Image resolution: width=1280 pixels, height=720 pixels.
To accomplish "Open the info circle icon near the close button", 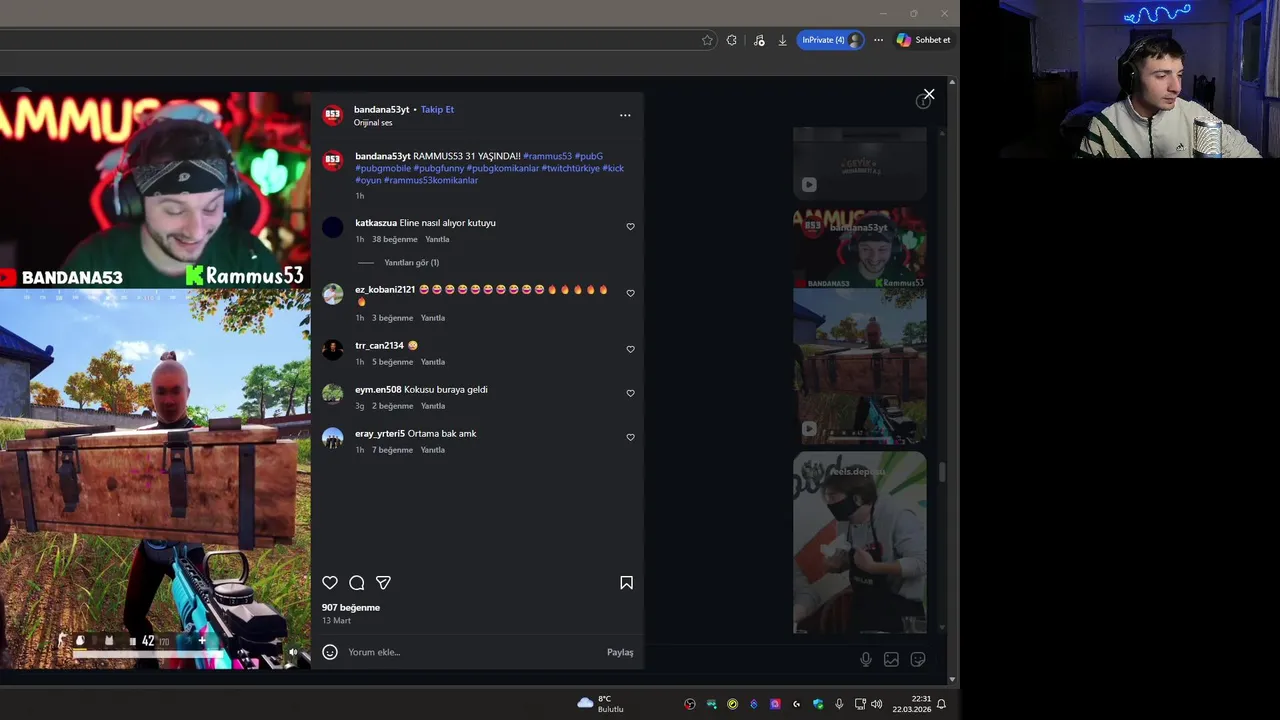I will pos(922,102).
